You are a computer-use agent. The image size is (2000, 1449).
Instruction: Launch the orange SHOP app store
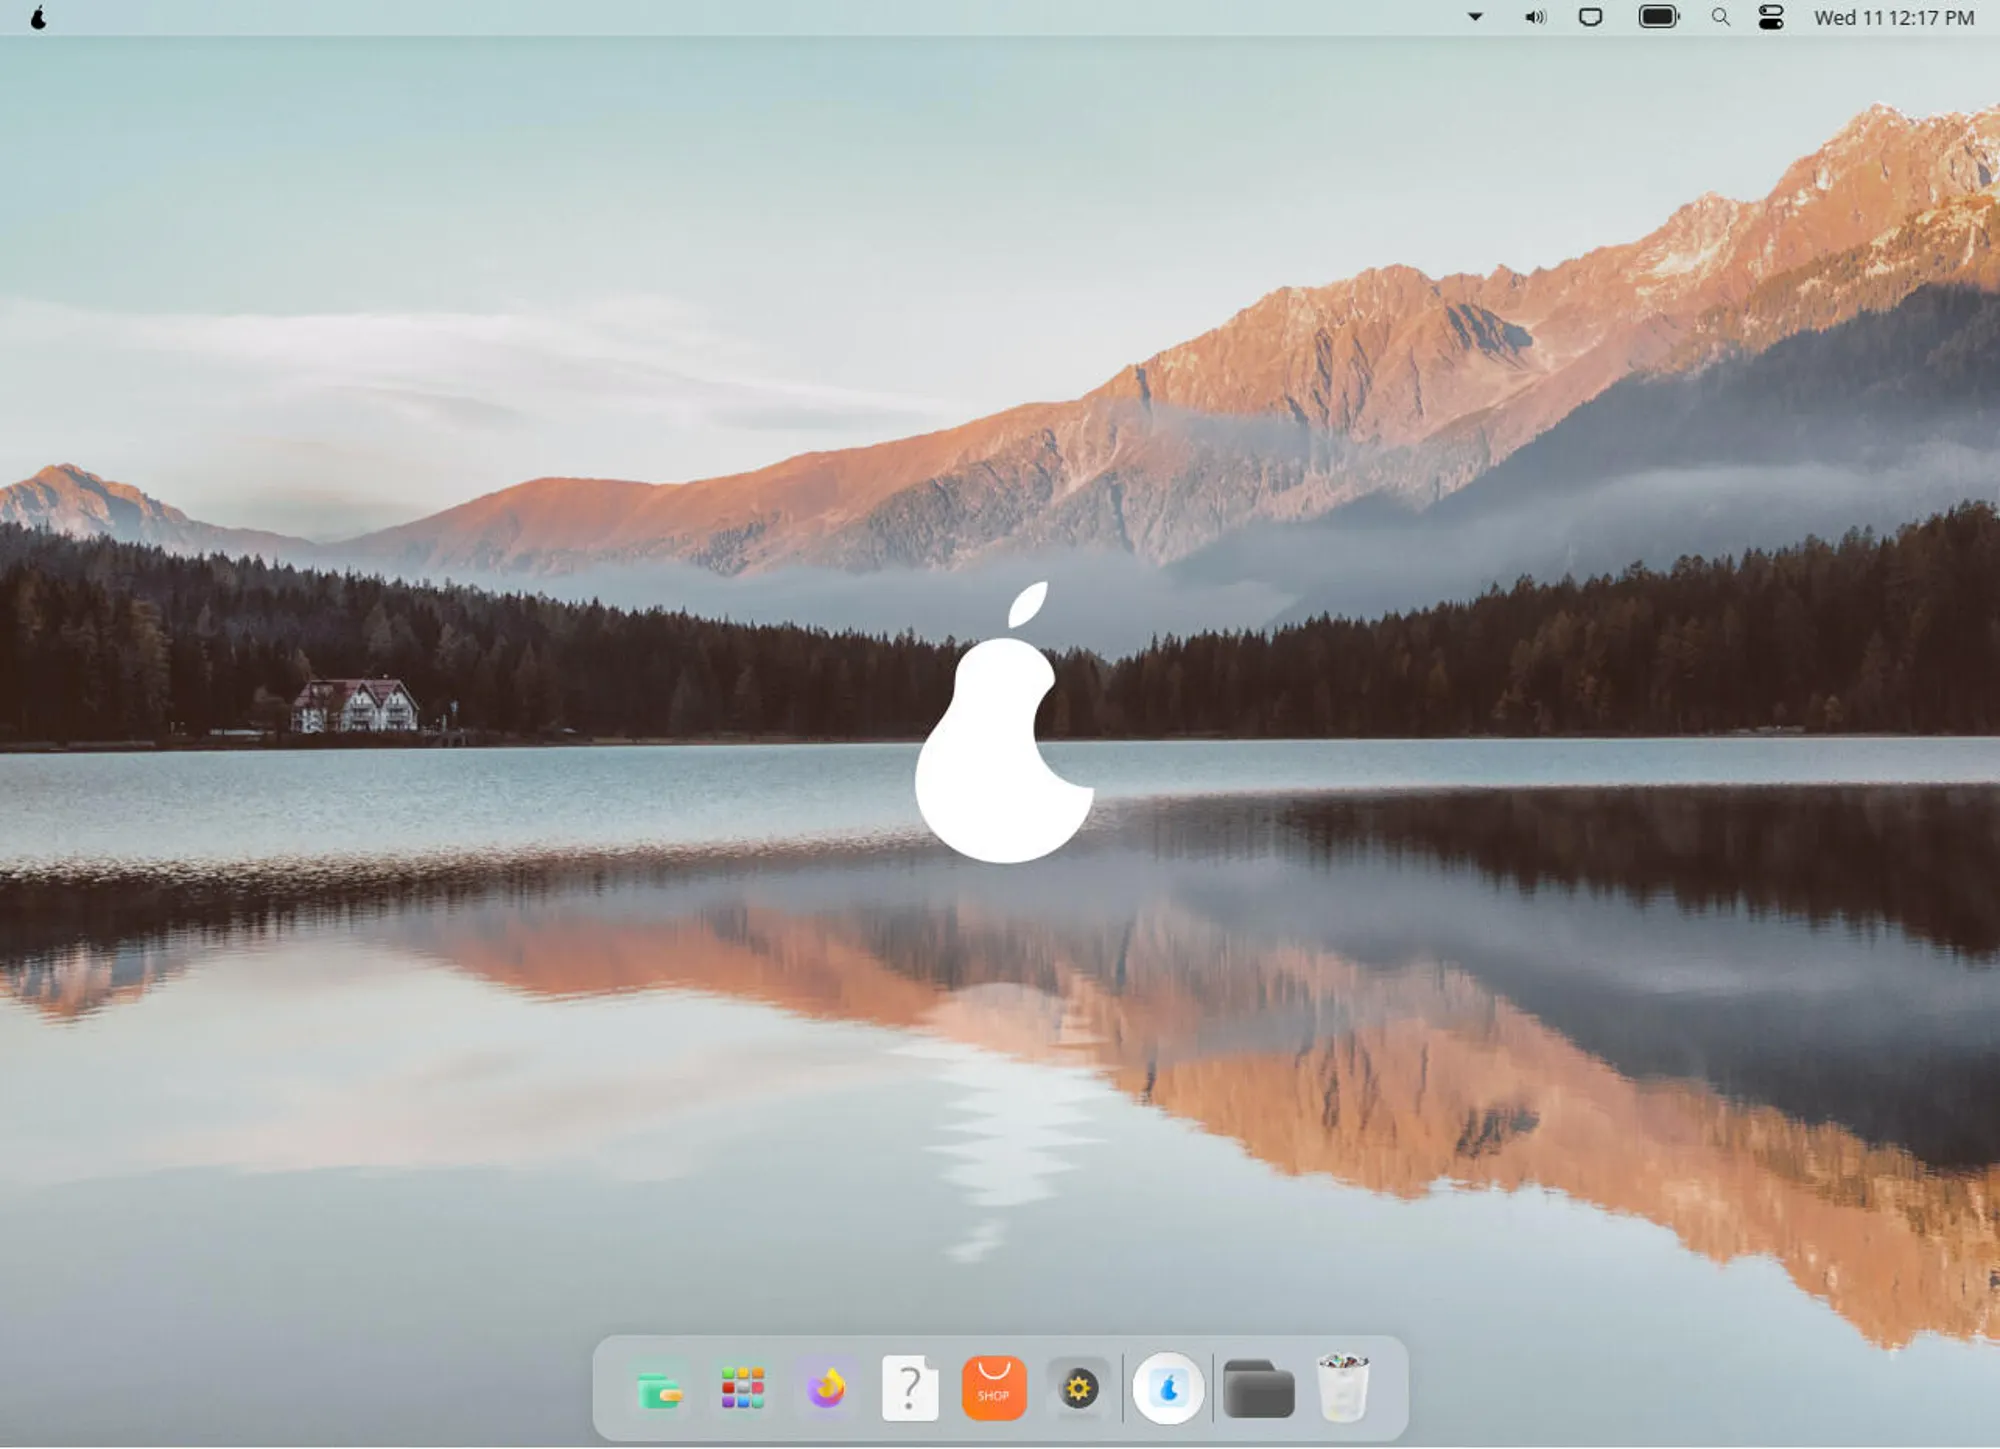coord(994,1388)
